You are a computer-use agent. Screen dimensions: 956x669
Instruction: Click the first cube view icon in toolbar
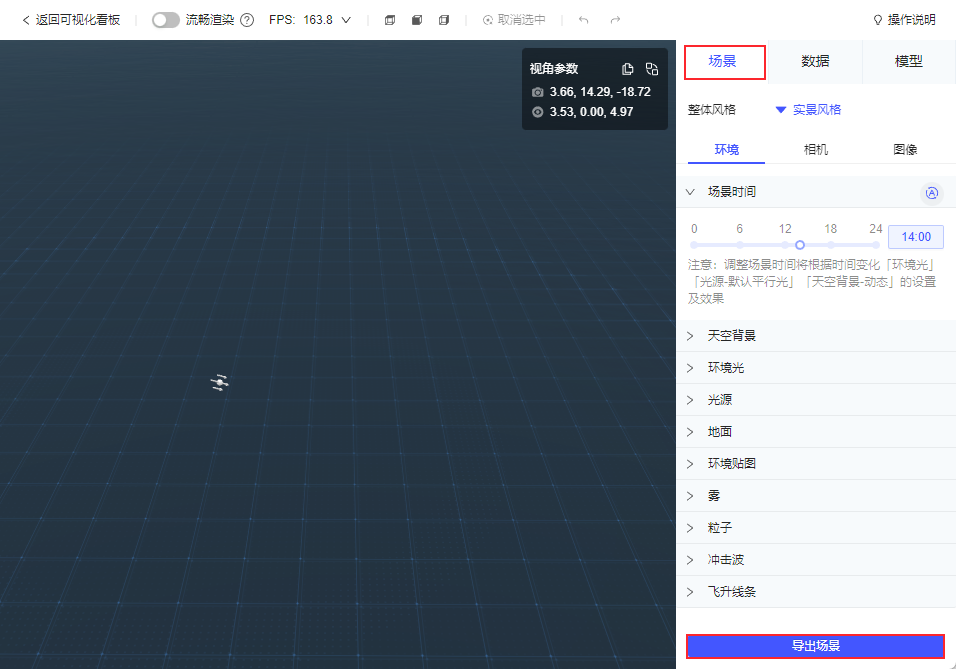click(390, 20)
